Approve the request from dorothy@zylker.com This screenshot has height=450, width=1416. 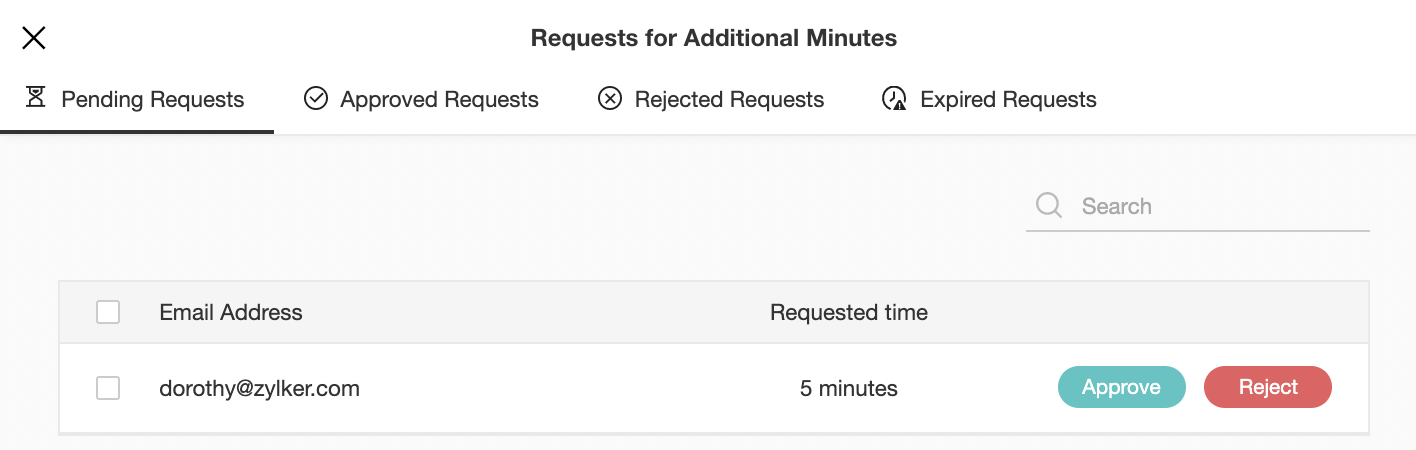tap(1122, 387)
